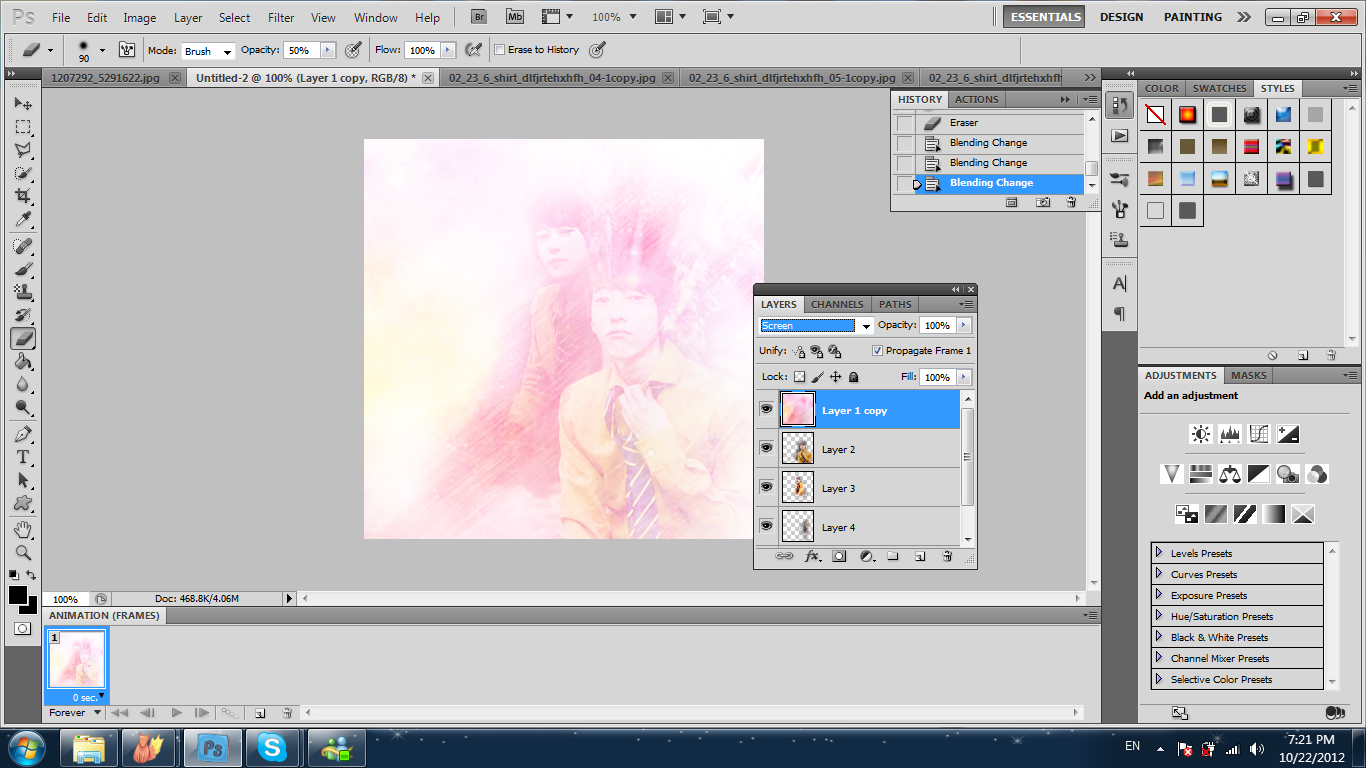
Task: Hide Layer 4 using its eye icon
Action: pyautogui.click(x=766, y=526)
